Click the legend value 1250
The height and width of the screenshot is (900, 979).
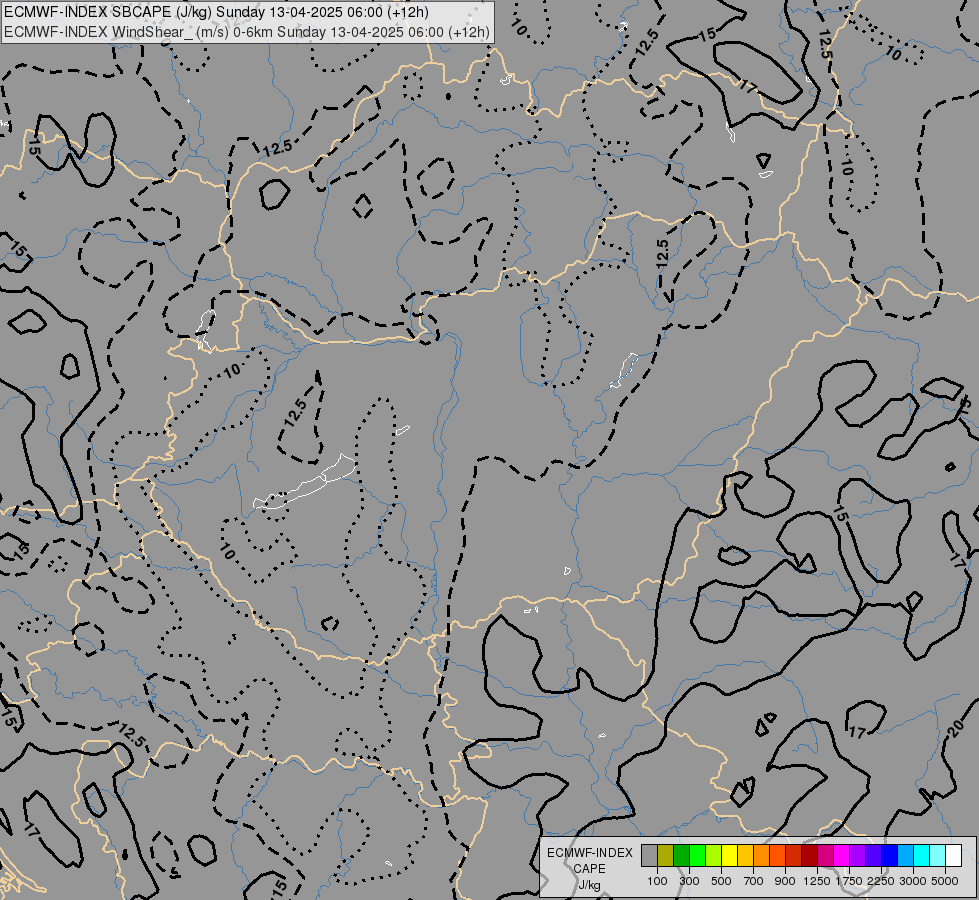point(817,881)
